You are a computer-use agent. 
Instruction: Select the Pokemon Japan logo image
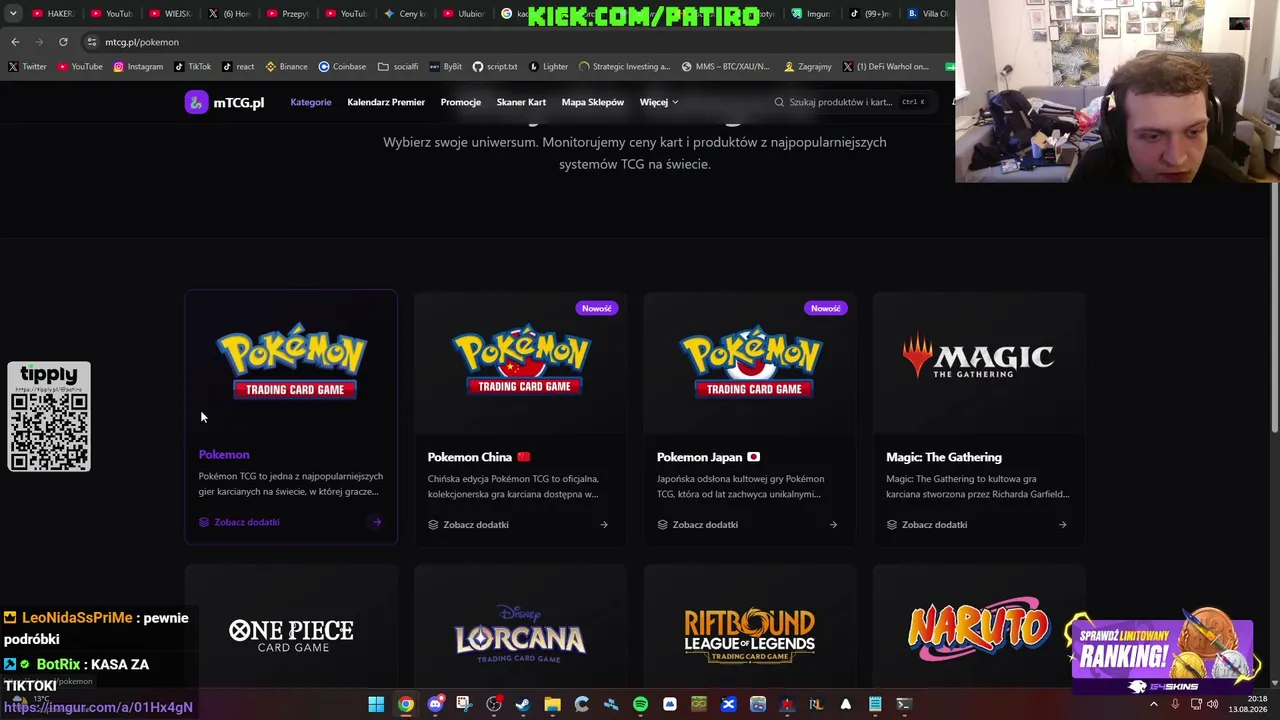750,360
